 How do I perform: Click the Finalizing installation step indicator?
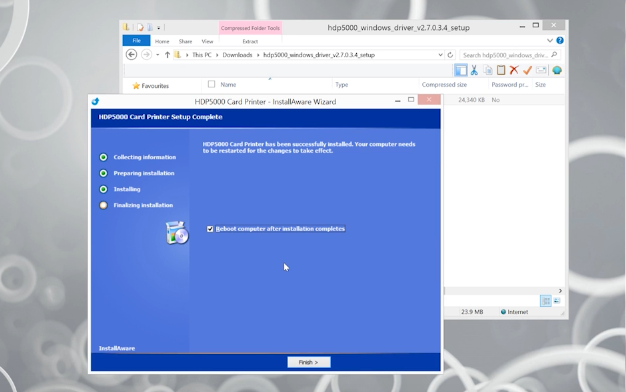pyautogui.click(x=103, y=205)
